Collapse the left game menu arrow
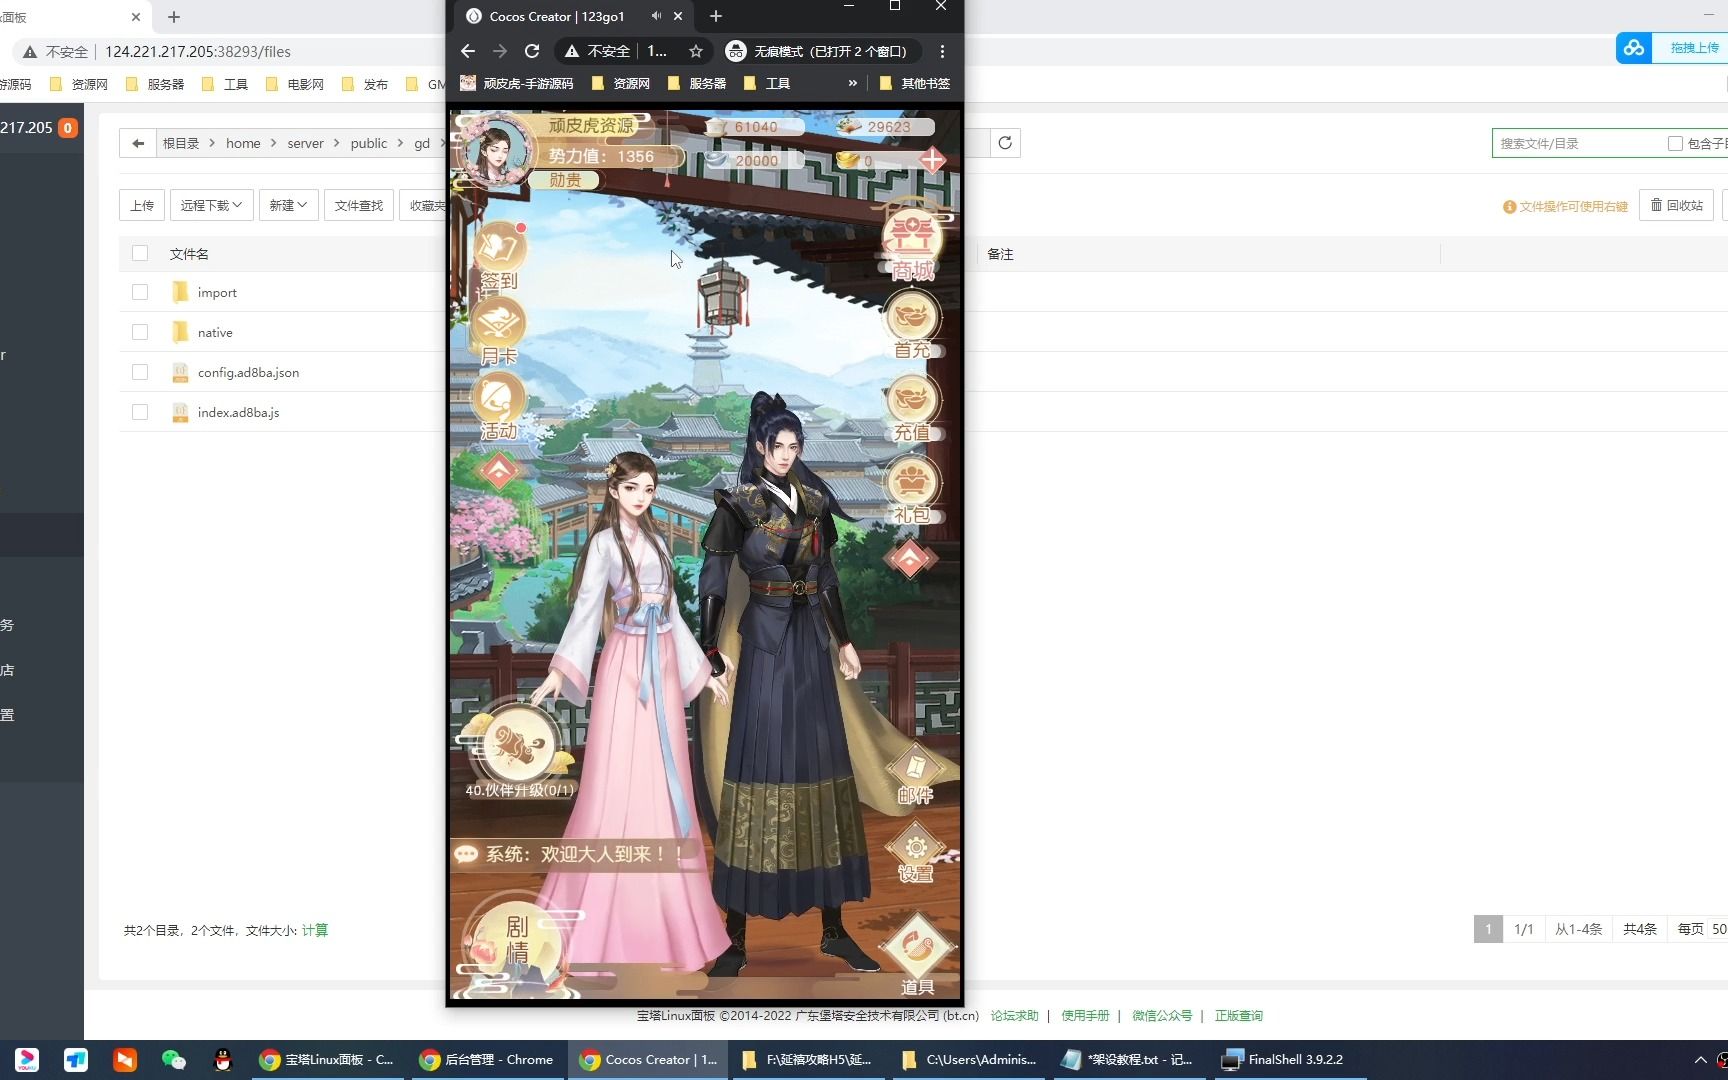This screenshot has width=1728, height=1080. (x=499, y=470)
